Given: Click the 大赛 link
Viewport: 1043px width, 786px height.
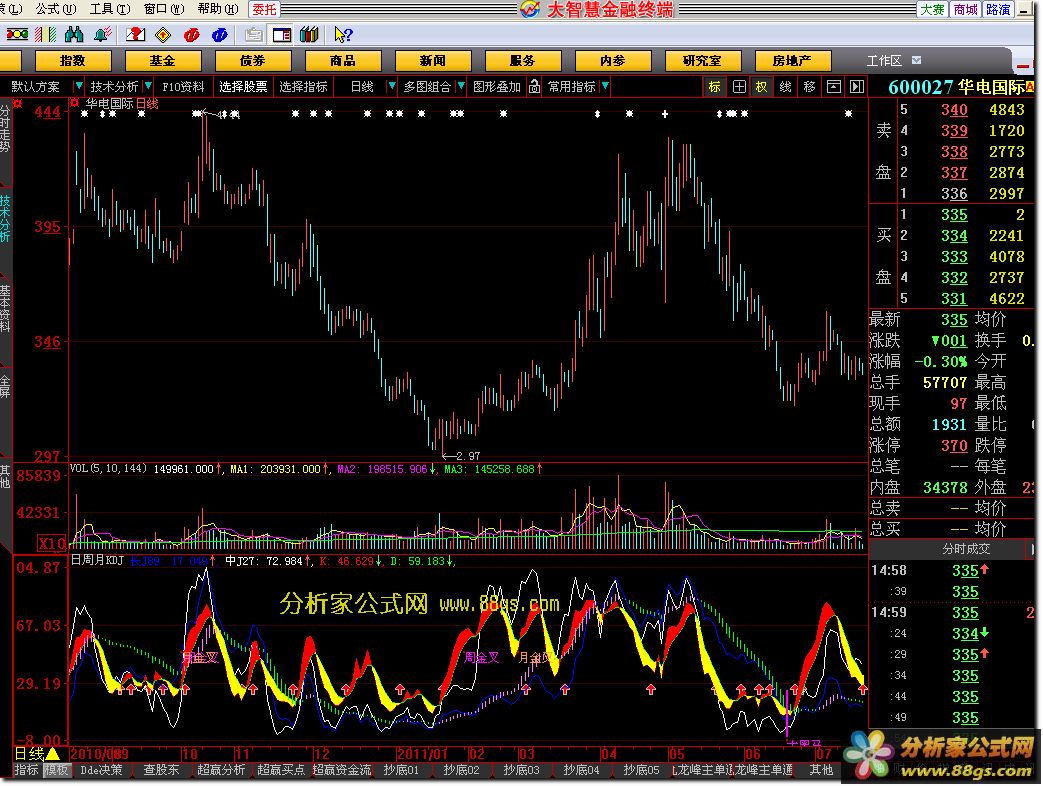Looking at the screenshot, I should click(x=933, y=9).
